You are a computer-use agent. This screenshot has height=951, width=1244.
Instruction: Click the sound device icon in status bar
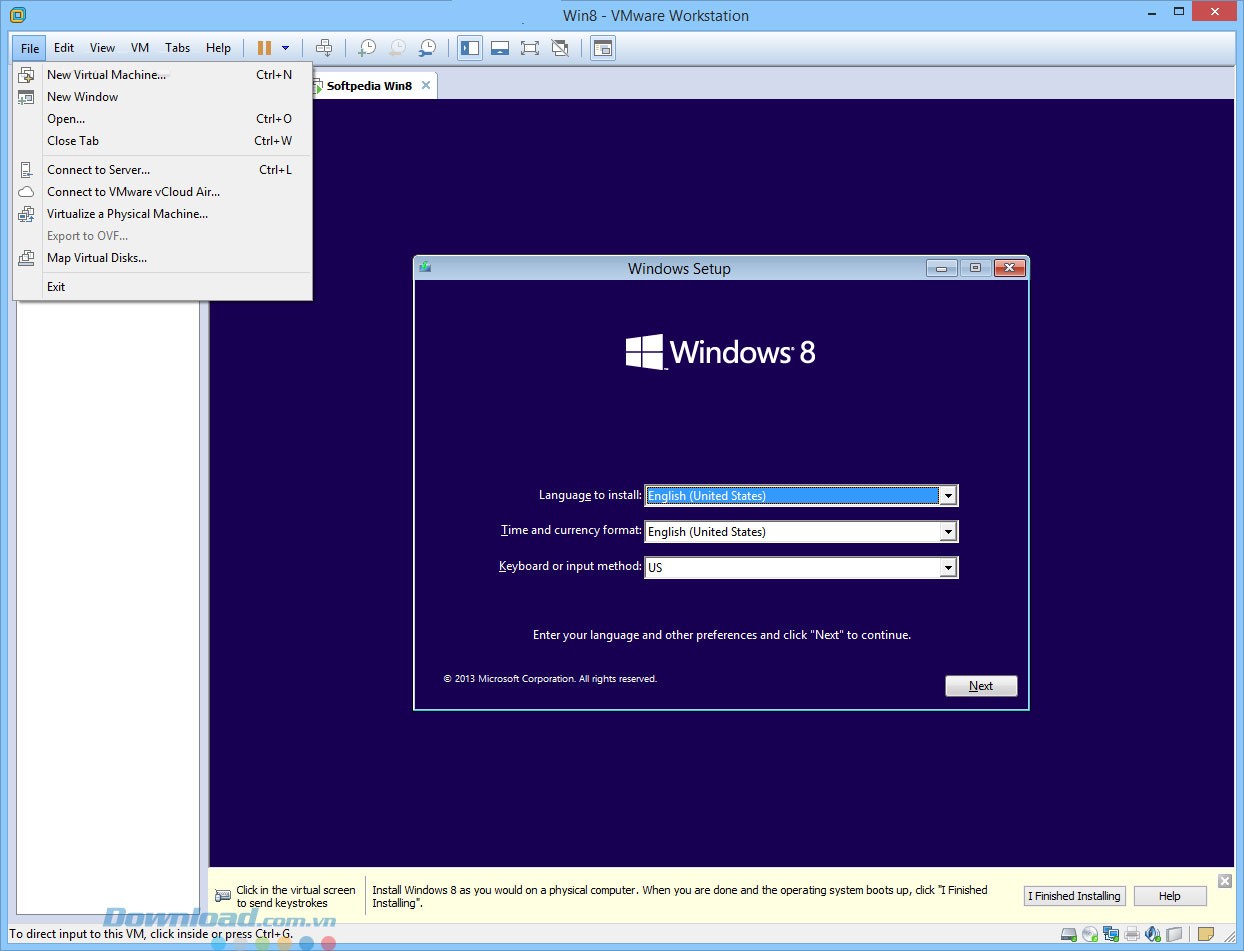[1152, 934]
